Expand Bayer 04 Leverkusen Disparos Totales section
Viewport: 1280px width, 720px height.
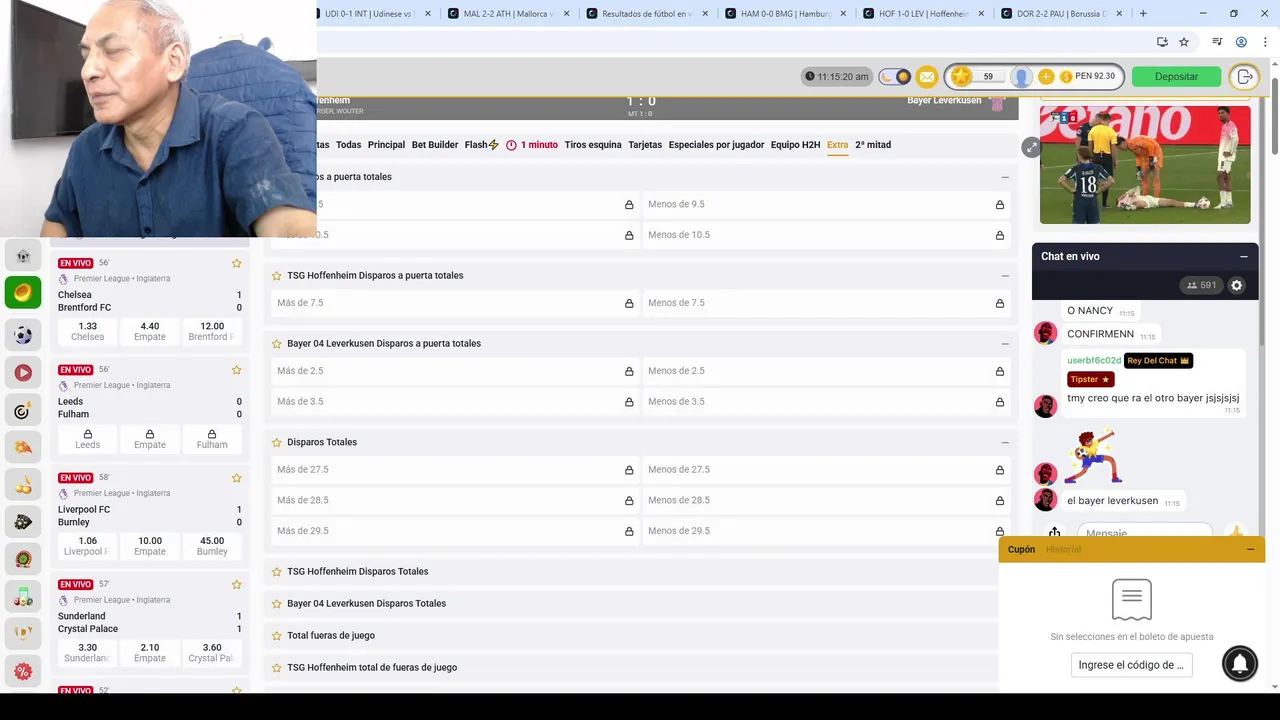632,603
